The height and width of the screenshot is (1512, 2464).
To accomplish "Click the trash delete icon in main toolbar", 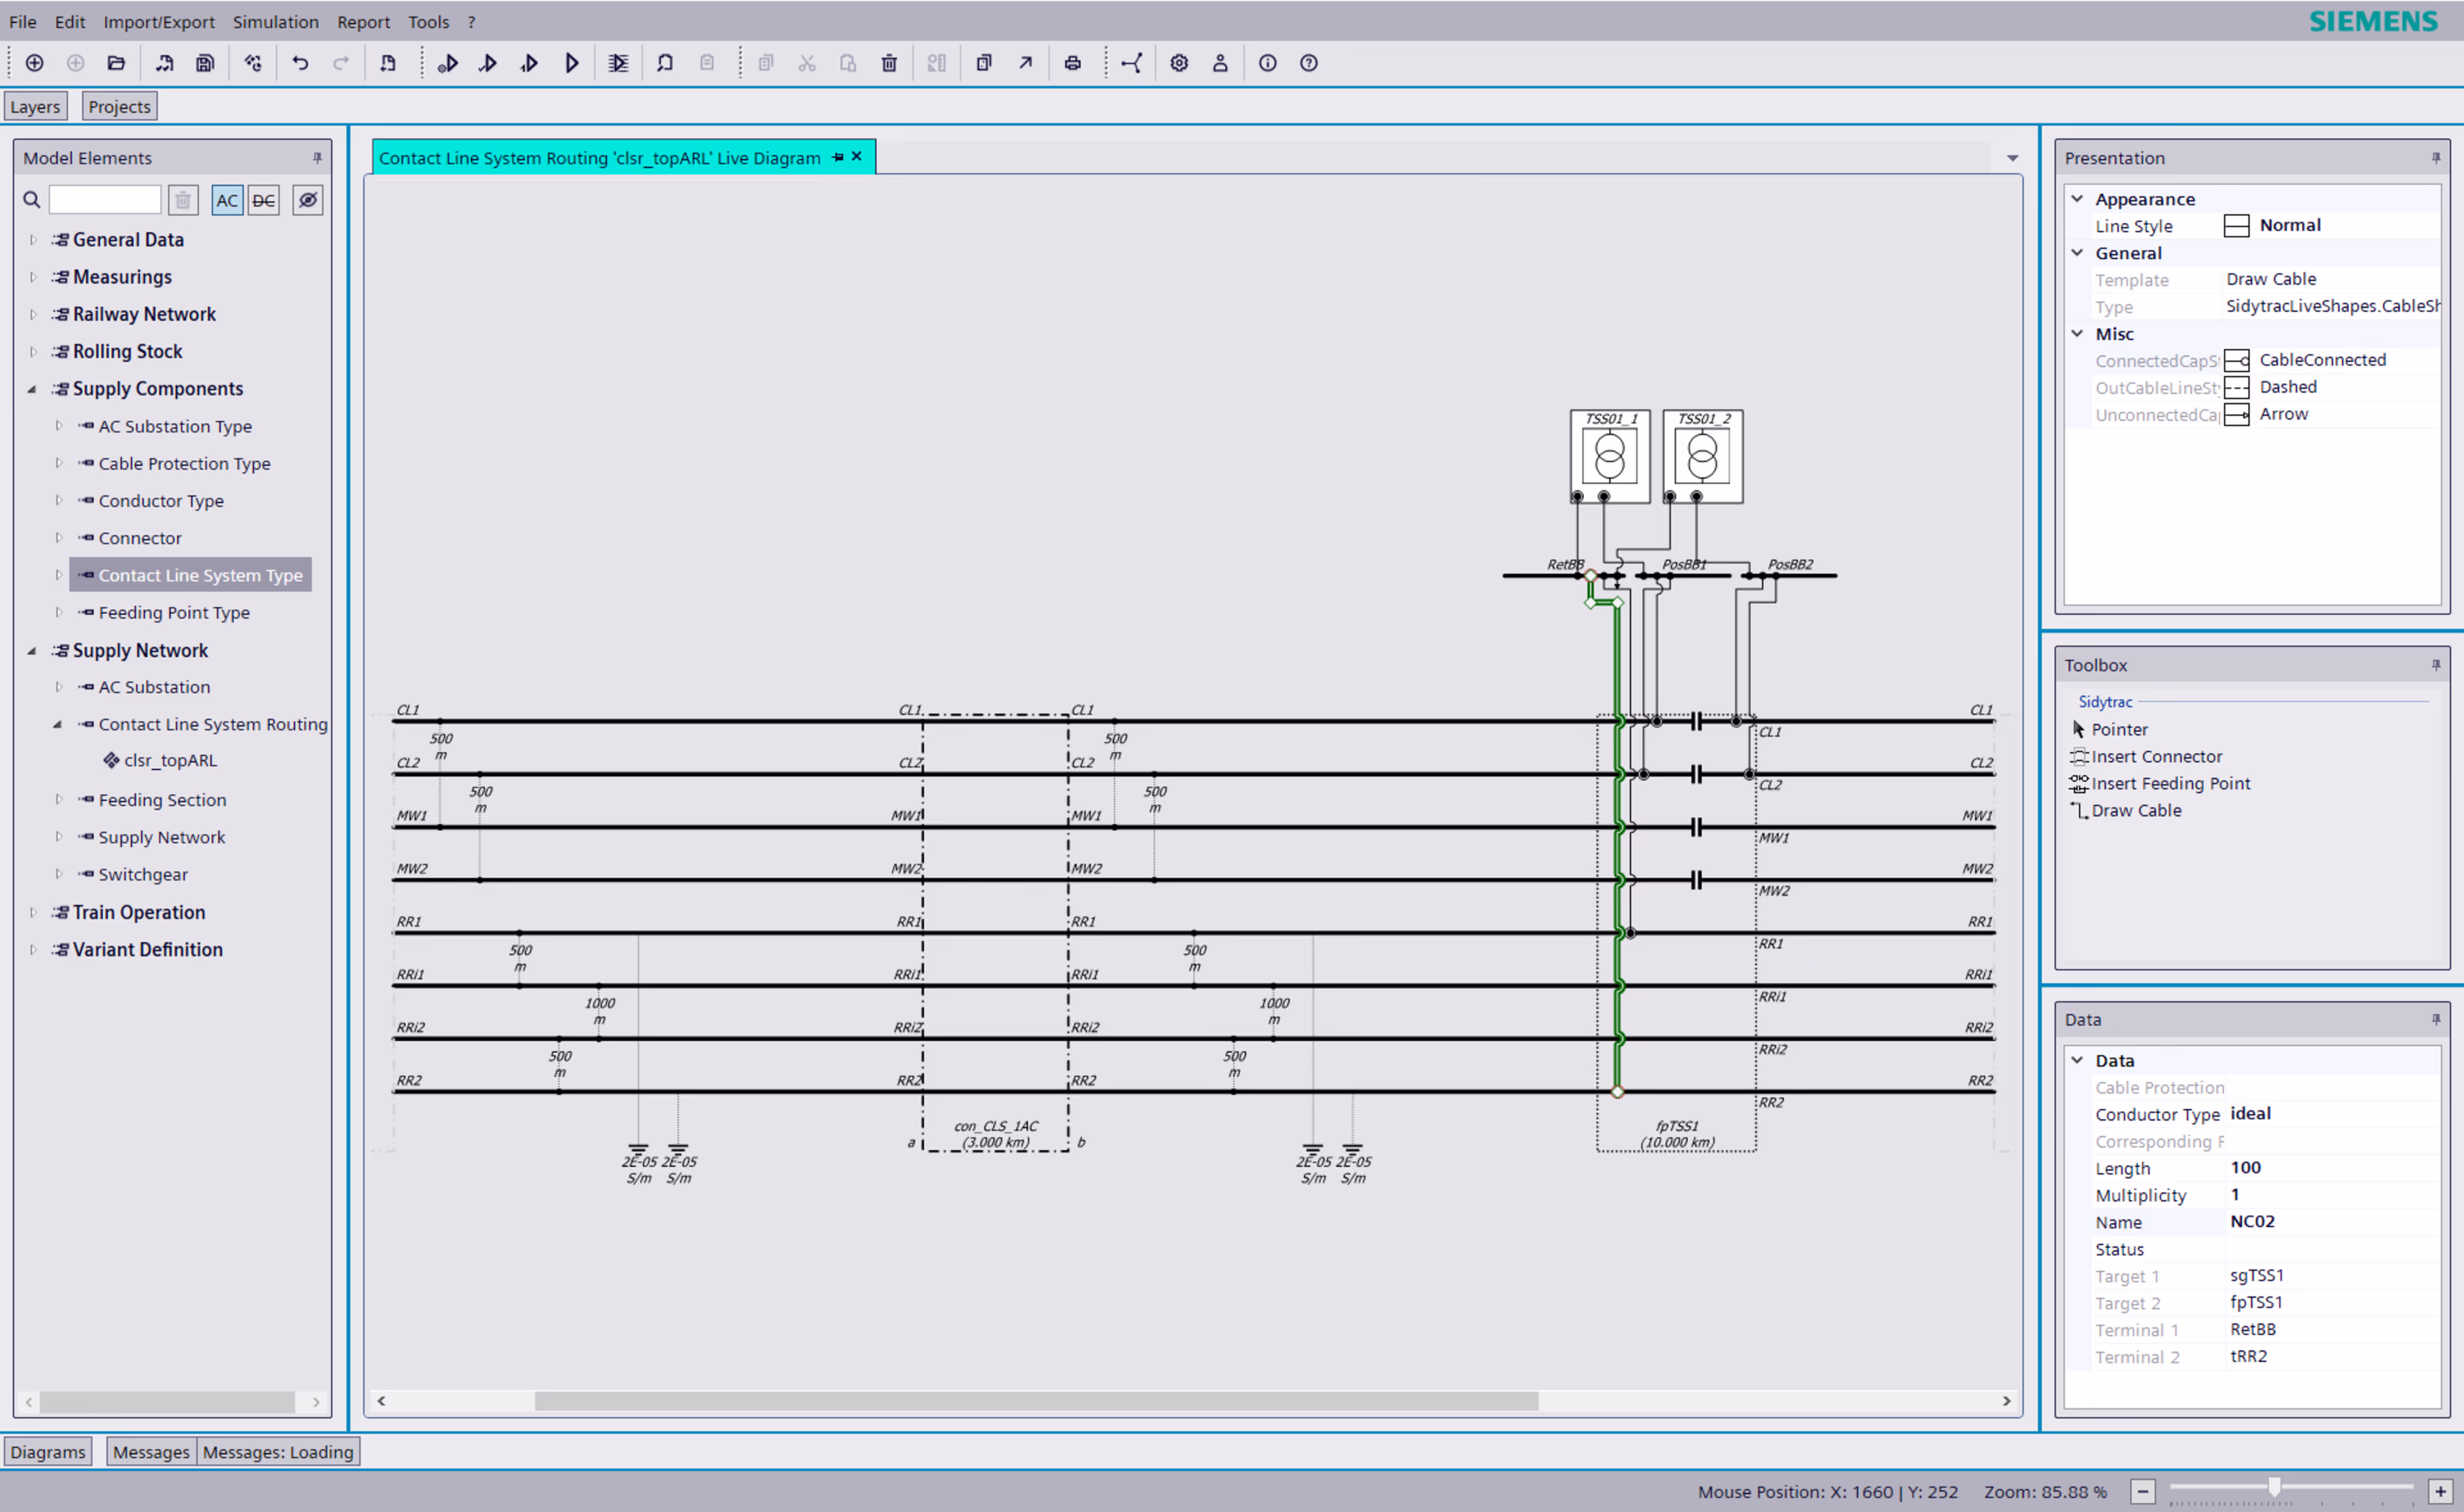I will (x=889, y=63).
